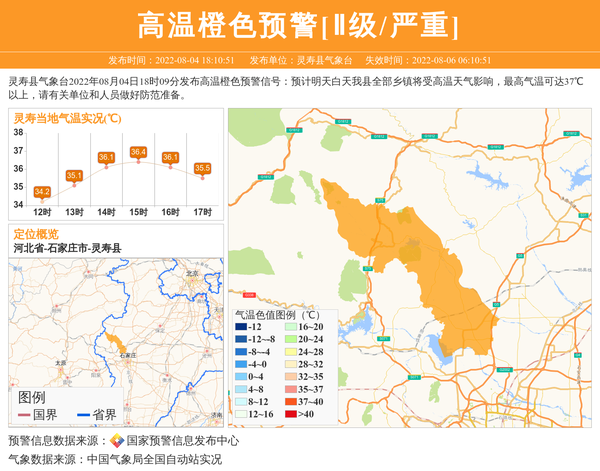Select the 36.4 peak temperature label
Image resolution: width=600 pixels, height=471 pixels.
tap(138, 152)
